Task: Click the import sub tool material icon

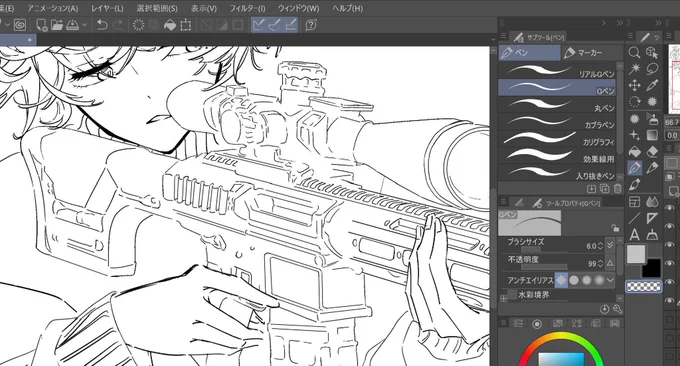Action: pos(592,188)
